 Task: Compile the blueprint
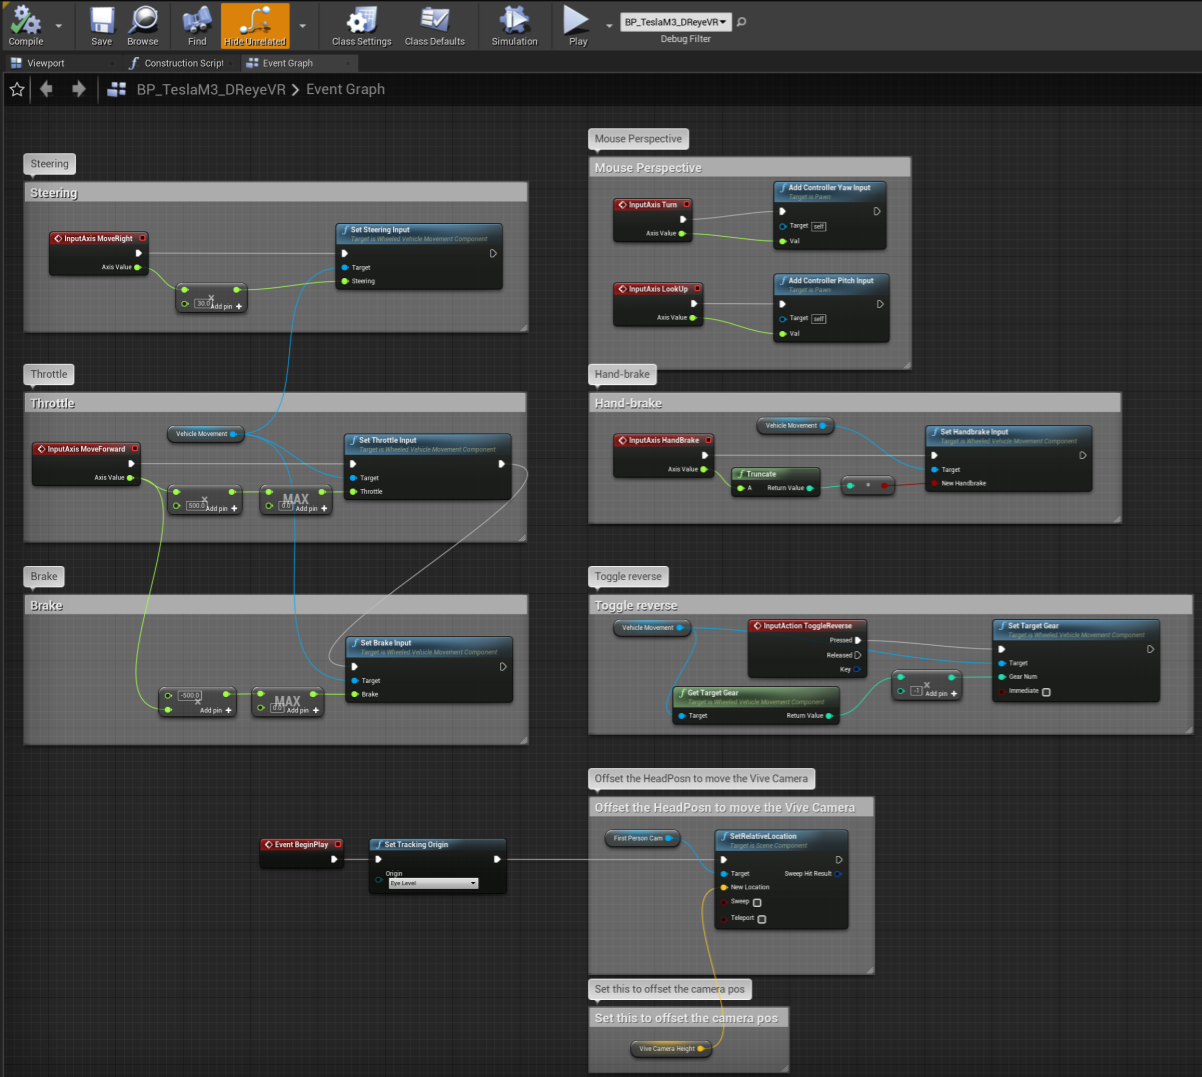point(26,26)
